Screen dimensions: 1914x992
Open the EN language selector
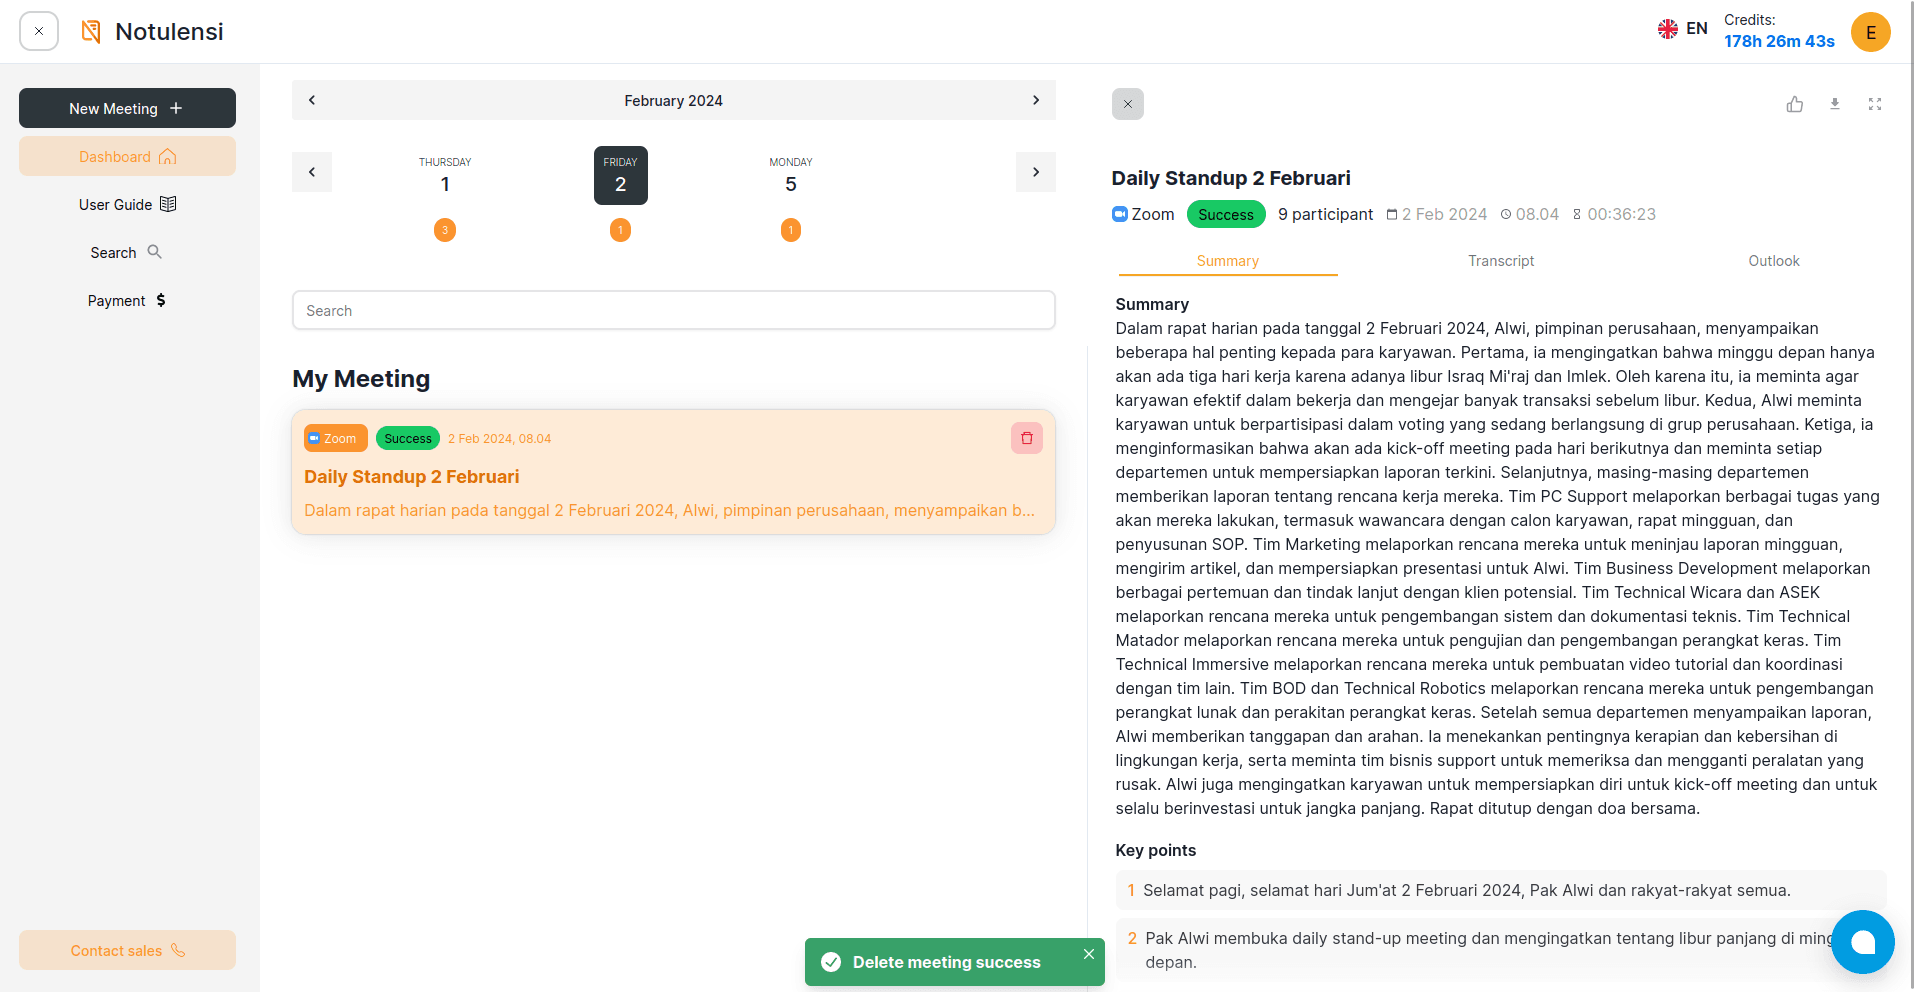click(1683, 29)
